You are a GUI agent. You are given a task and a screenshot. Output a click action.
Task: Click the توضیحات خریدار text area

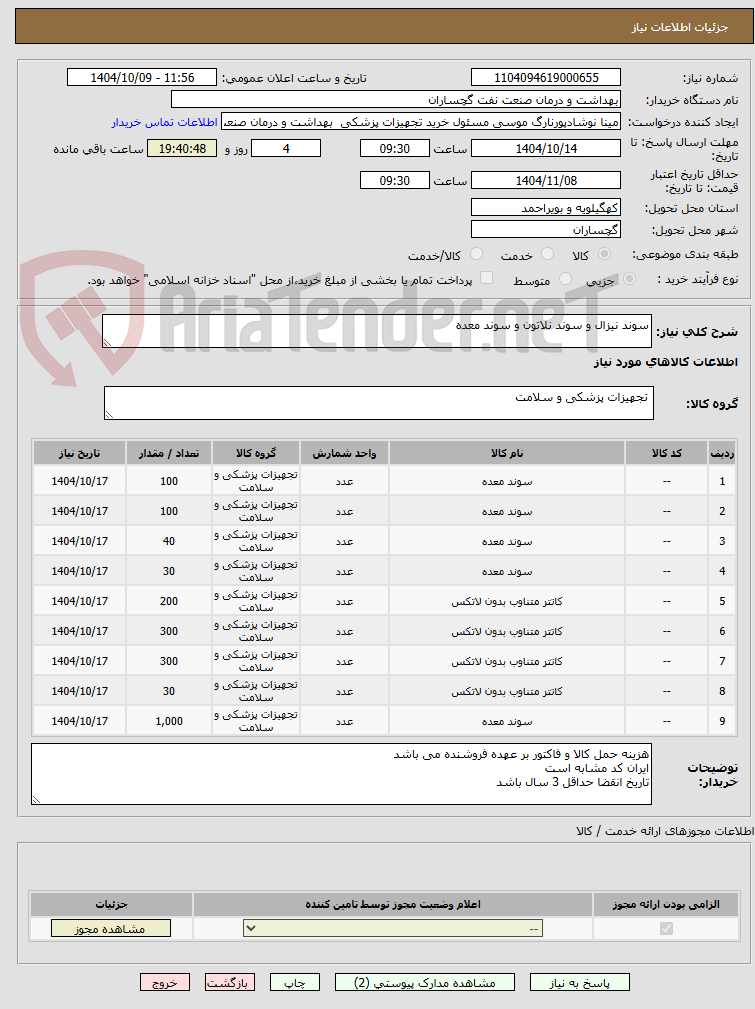(x=341, y=774)
